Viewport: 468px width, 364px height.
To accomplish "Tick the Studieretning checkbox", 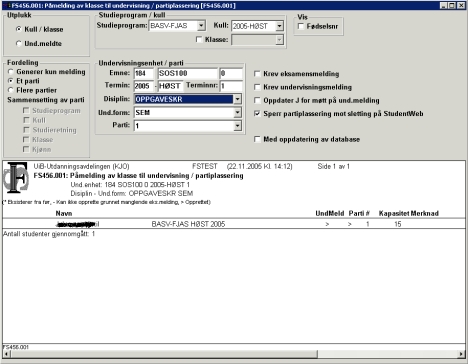I will [x=26, y=130].
